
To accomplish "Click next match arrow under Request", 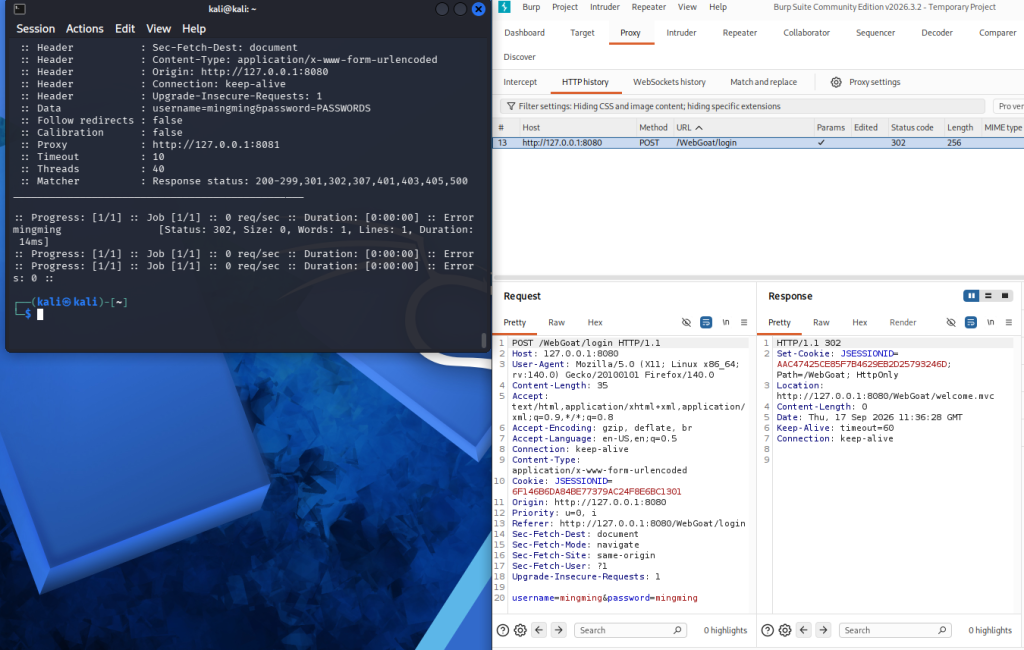I will (558, 630).
